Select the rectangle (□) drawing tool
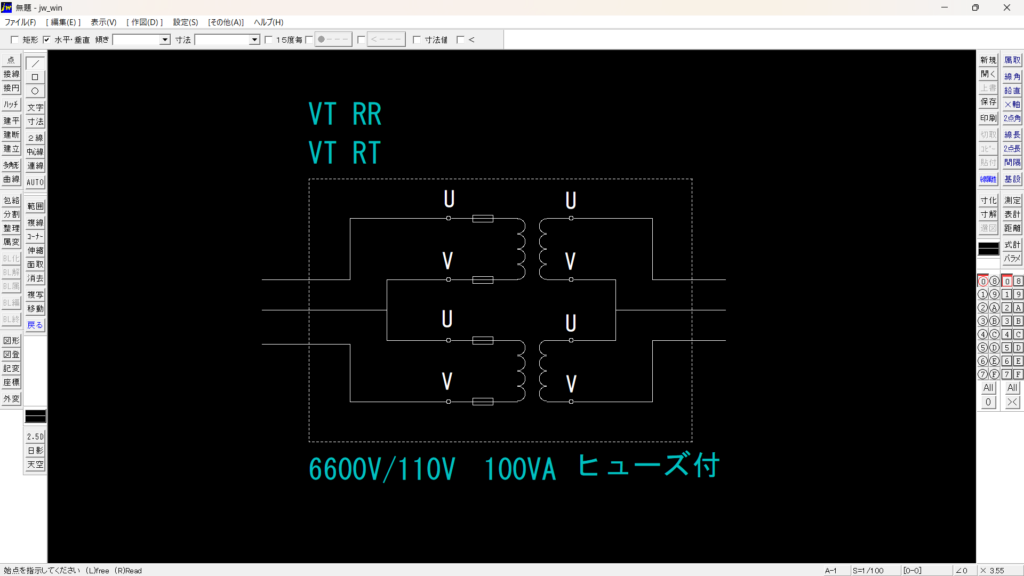 click(35, 76)
